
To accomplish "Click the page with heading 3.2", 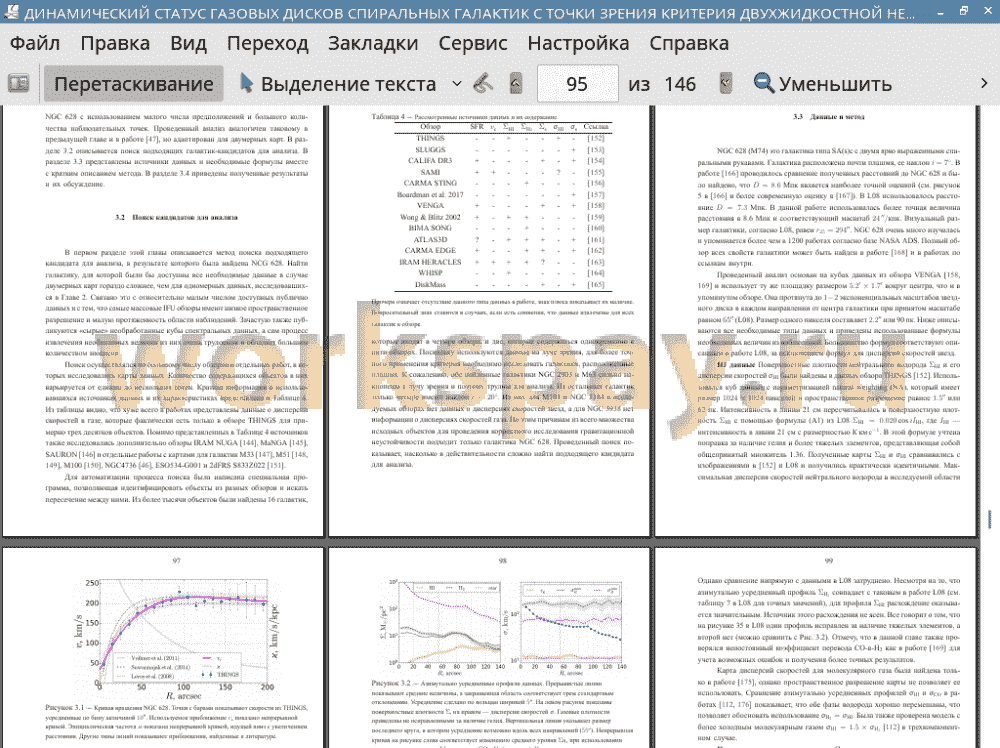I will coord(163,321).
